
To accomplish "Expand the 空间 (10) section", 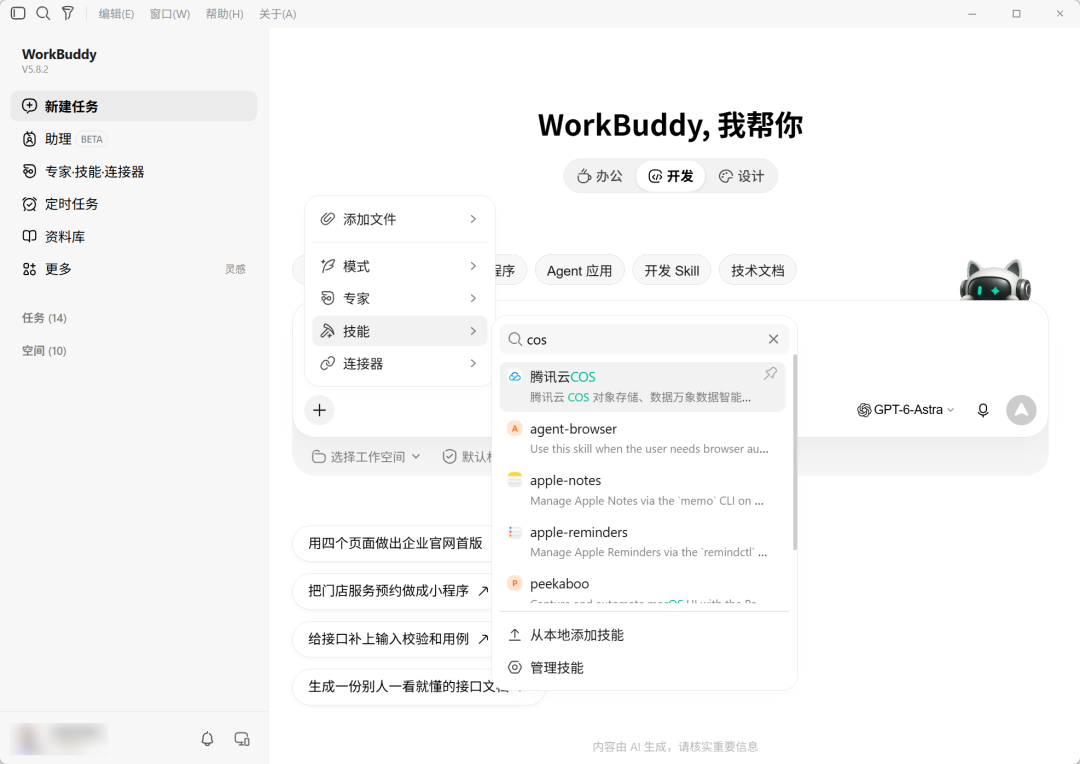I will 44,351.
